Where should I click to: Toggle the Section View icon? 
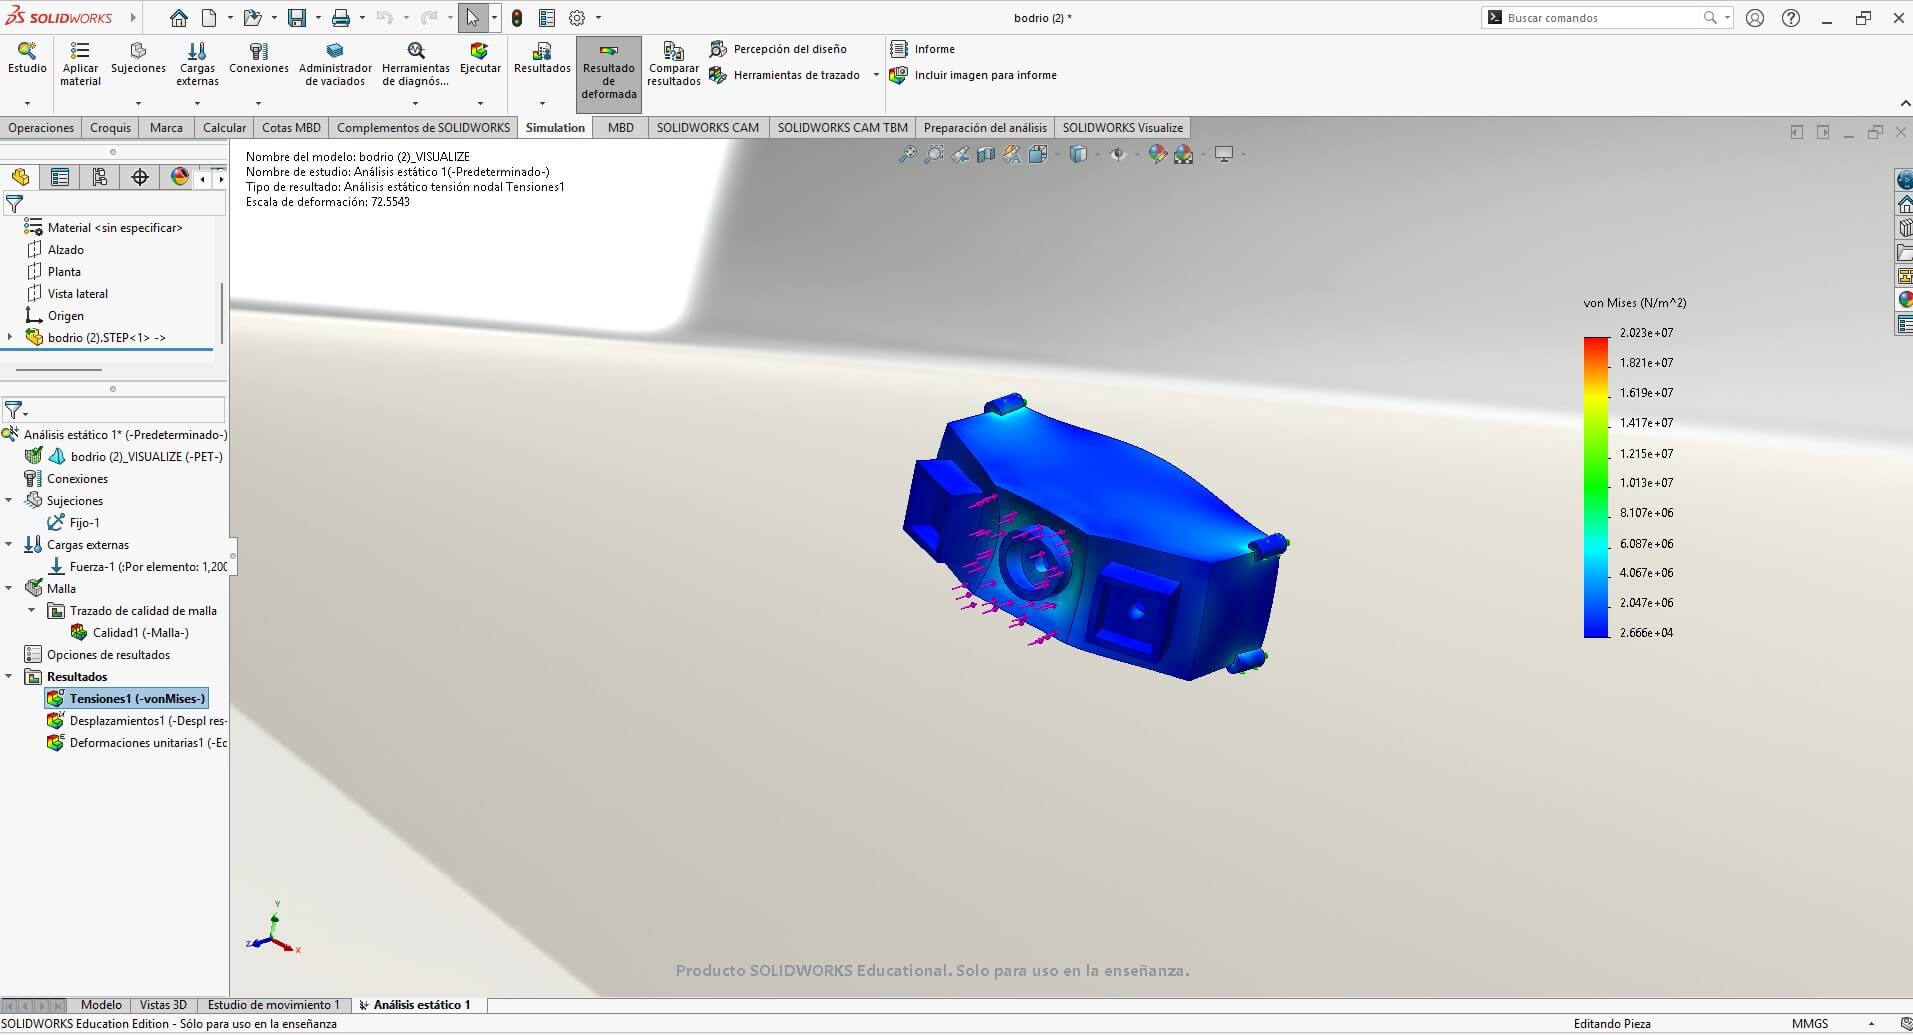[x=986, y=154]
